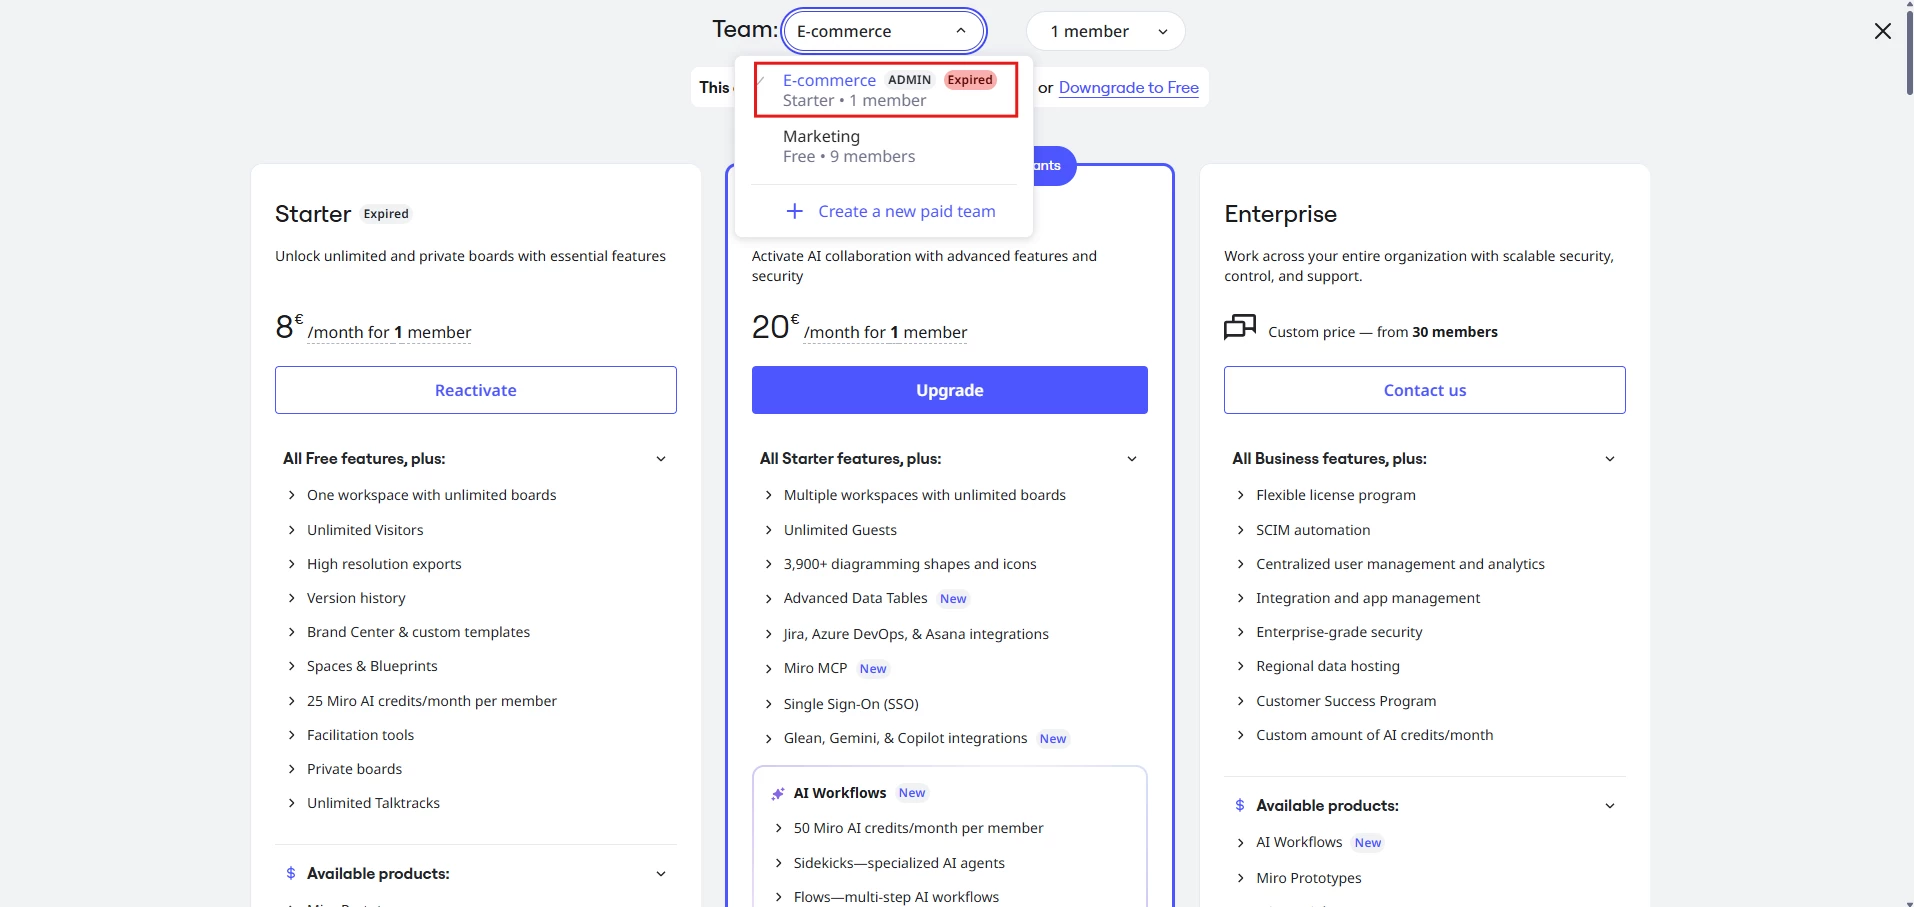
Task: Select the Marketing team from the list
Action: click(x=884, y=146)
